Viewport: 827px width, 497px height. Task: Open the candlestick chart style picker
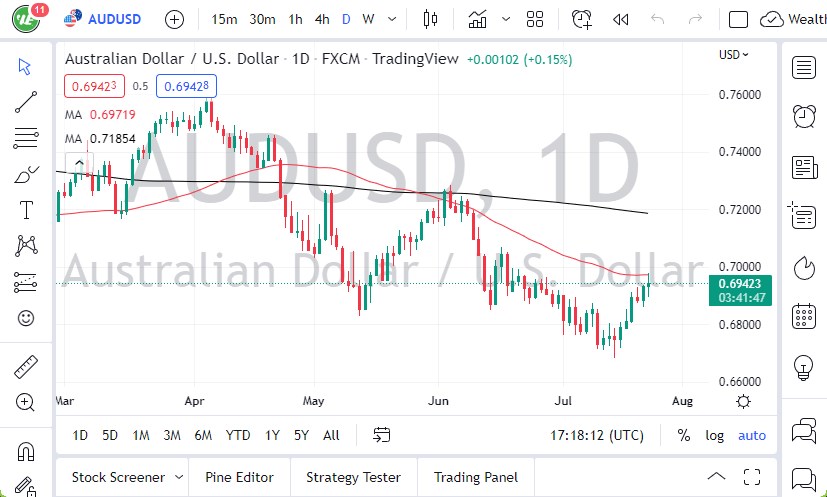pos(431,19)
